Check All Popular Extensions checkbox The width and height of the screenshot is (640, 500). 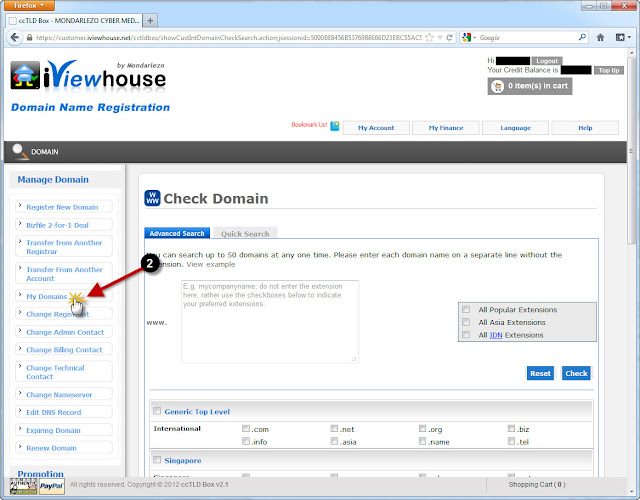click(x=466, y=309)
